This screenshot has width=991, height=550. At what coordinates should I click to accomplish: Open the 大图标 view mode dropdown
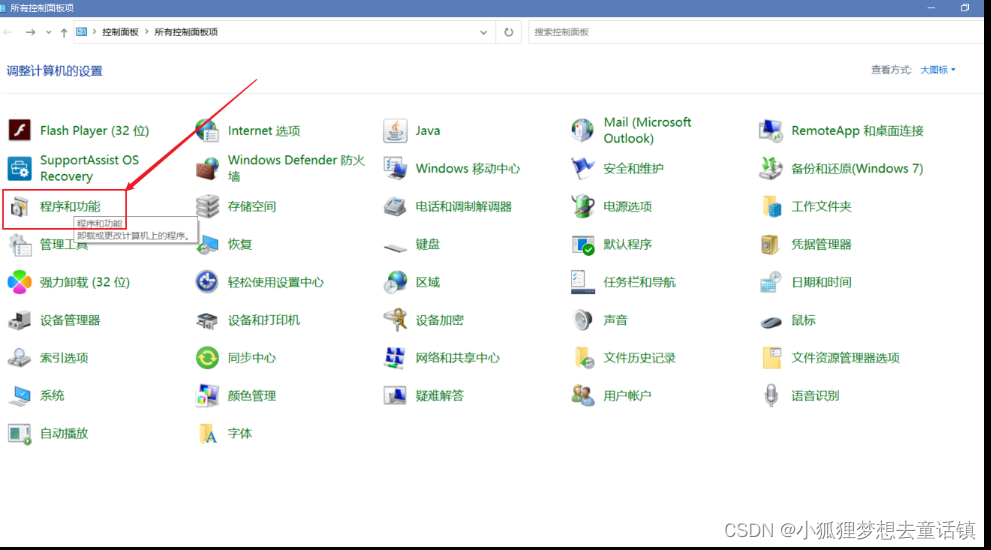937,70
